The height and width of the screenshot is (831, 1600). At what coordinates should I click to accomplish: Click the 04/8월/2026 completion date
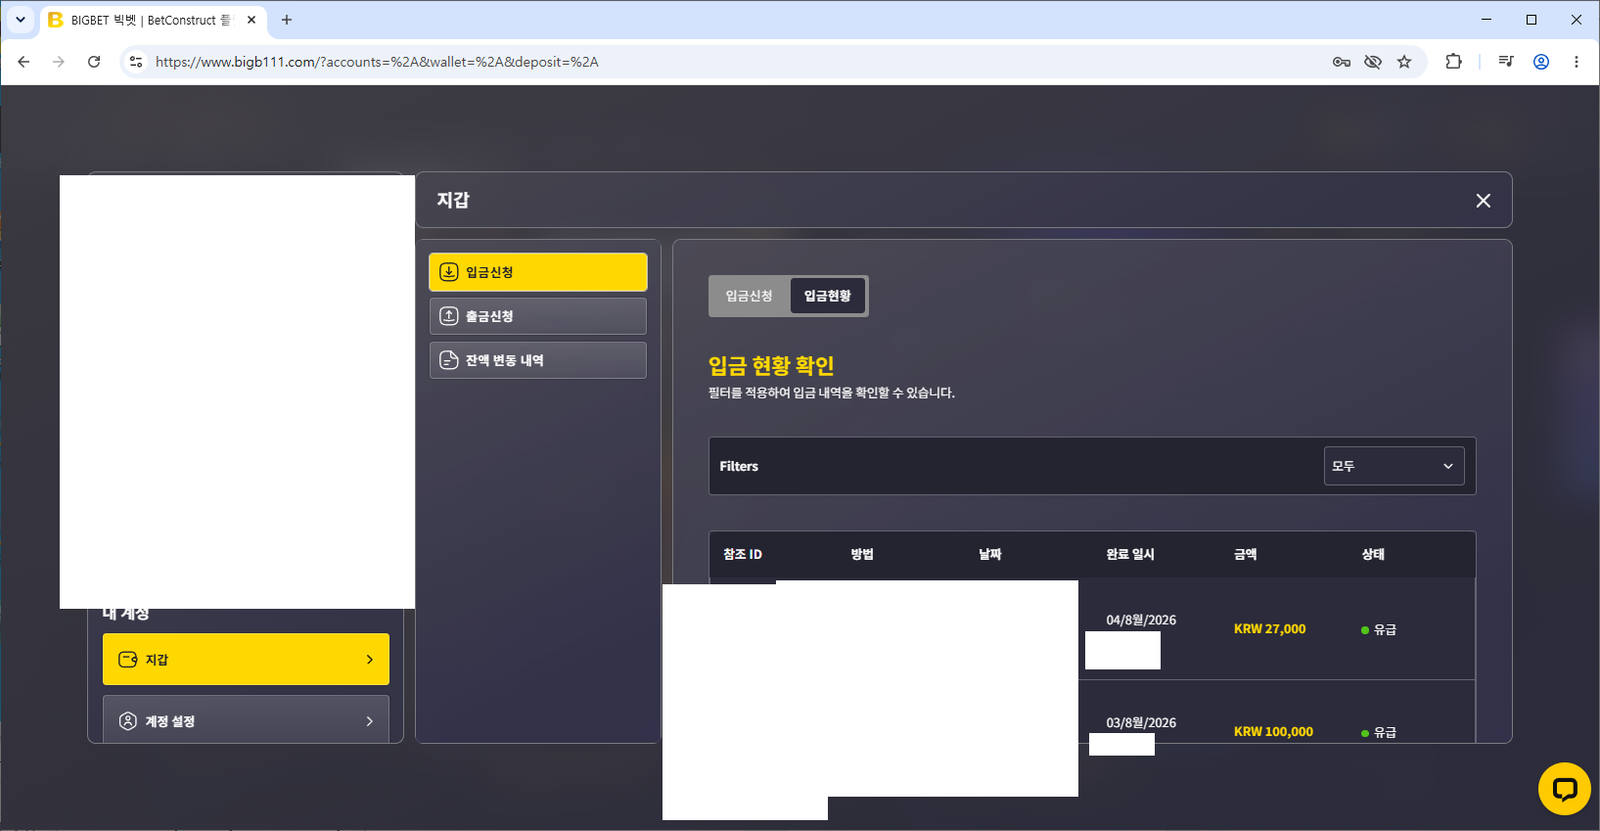pyautogui.click(x=1141, y=620)
